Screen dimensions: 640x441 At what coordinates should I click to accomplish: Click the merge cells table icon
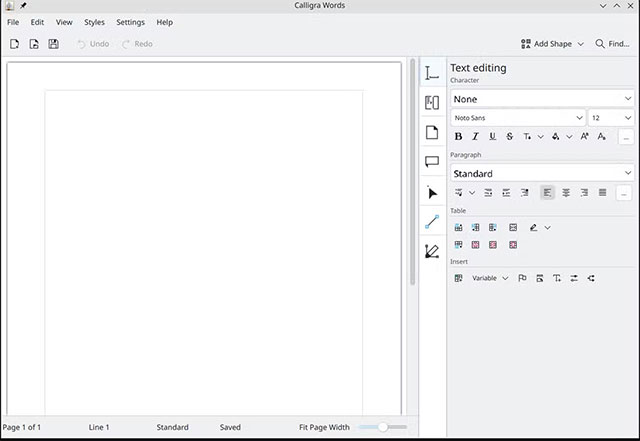coord(513,227)
